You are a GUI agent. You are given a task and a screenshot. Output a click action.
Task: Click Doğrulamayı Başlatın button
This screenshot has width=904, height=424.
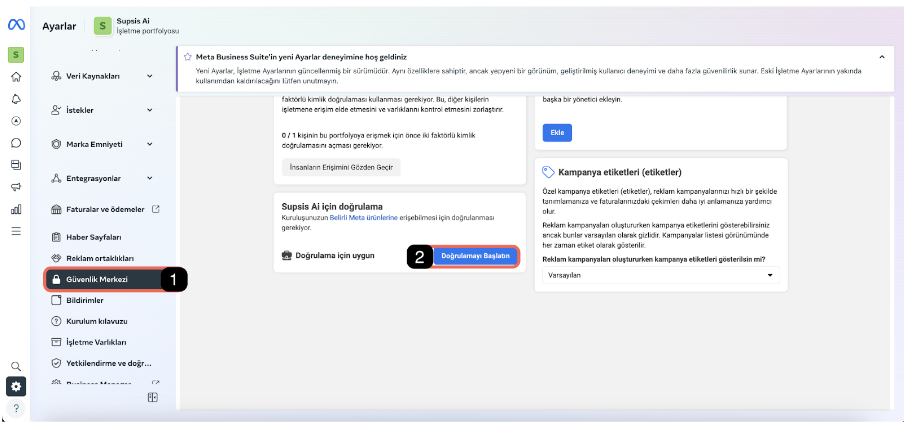pyautogui.click(x=476, y=256)
